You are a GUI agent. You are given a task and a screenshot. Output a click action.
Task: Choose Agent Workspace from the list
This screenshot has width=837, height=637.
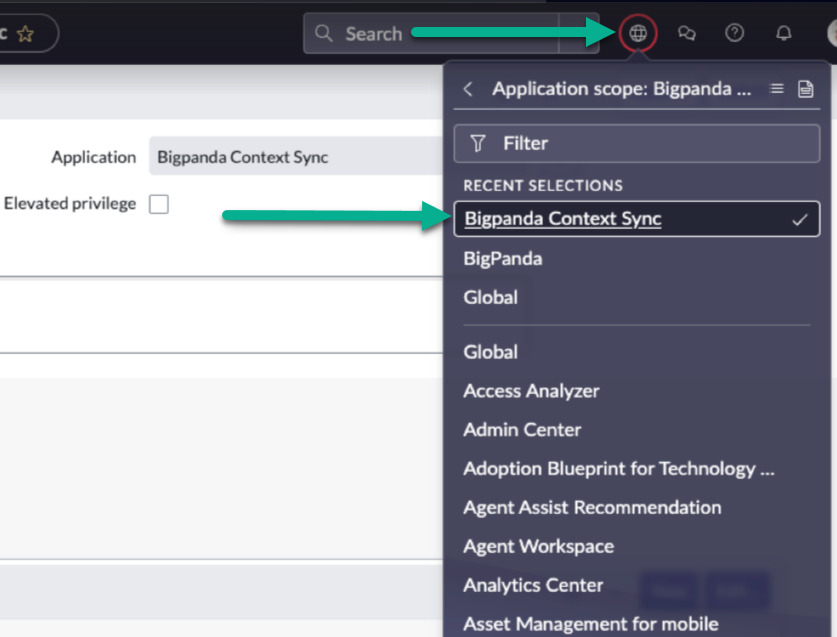[538, 546]
